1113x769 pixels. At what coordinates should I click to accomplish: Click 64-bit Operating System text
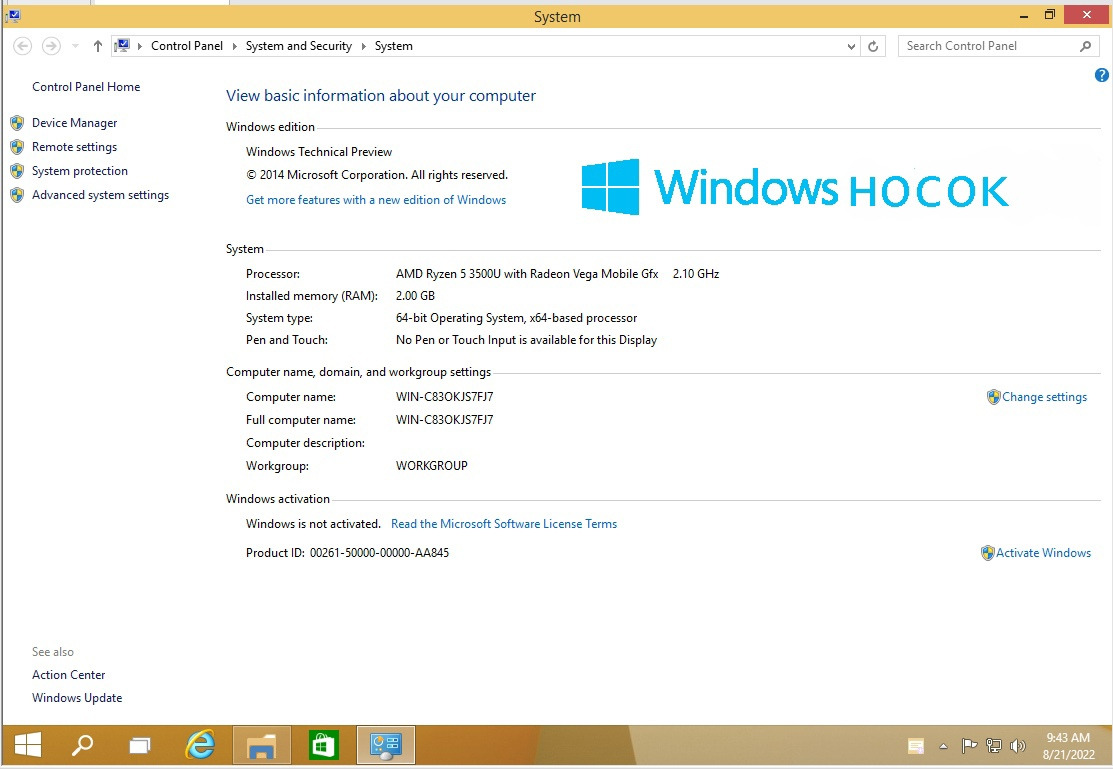(x=516, y=318)
